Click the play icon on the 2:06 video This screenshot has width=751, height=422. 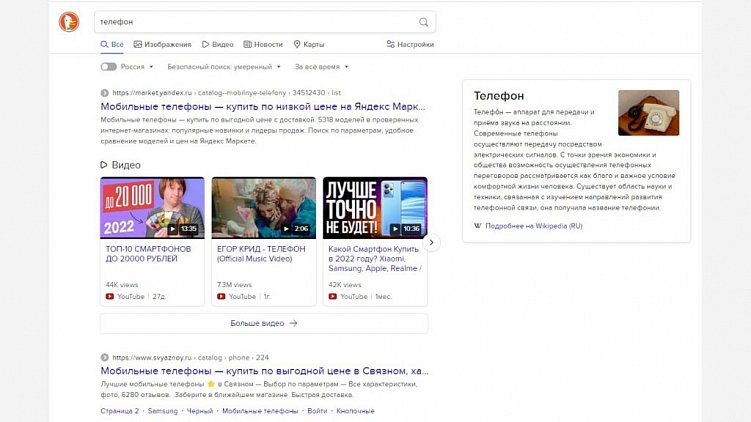tap(285, 229)
